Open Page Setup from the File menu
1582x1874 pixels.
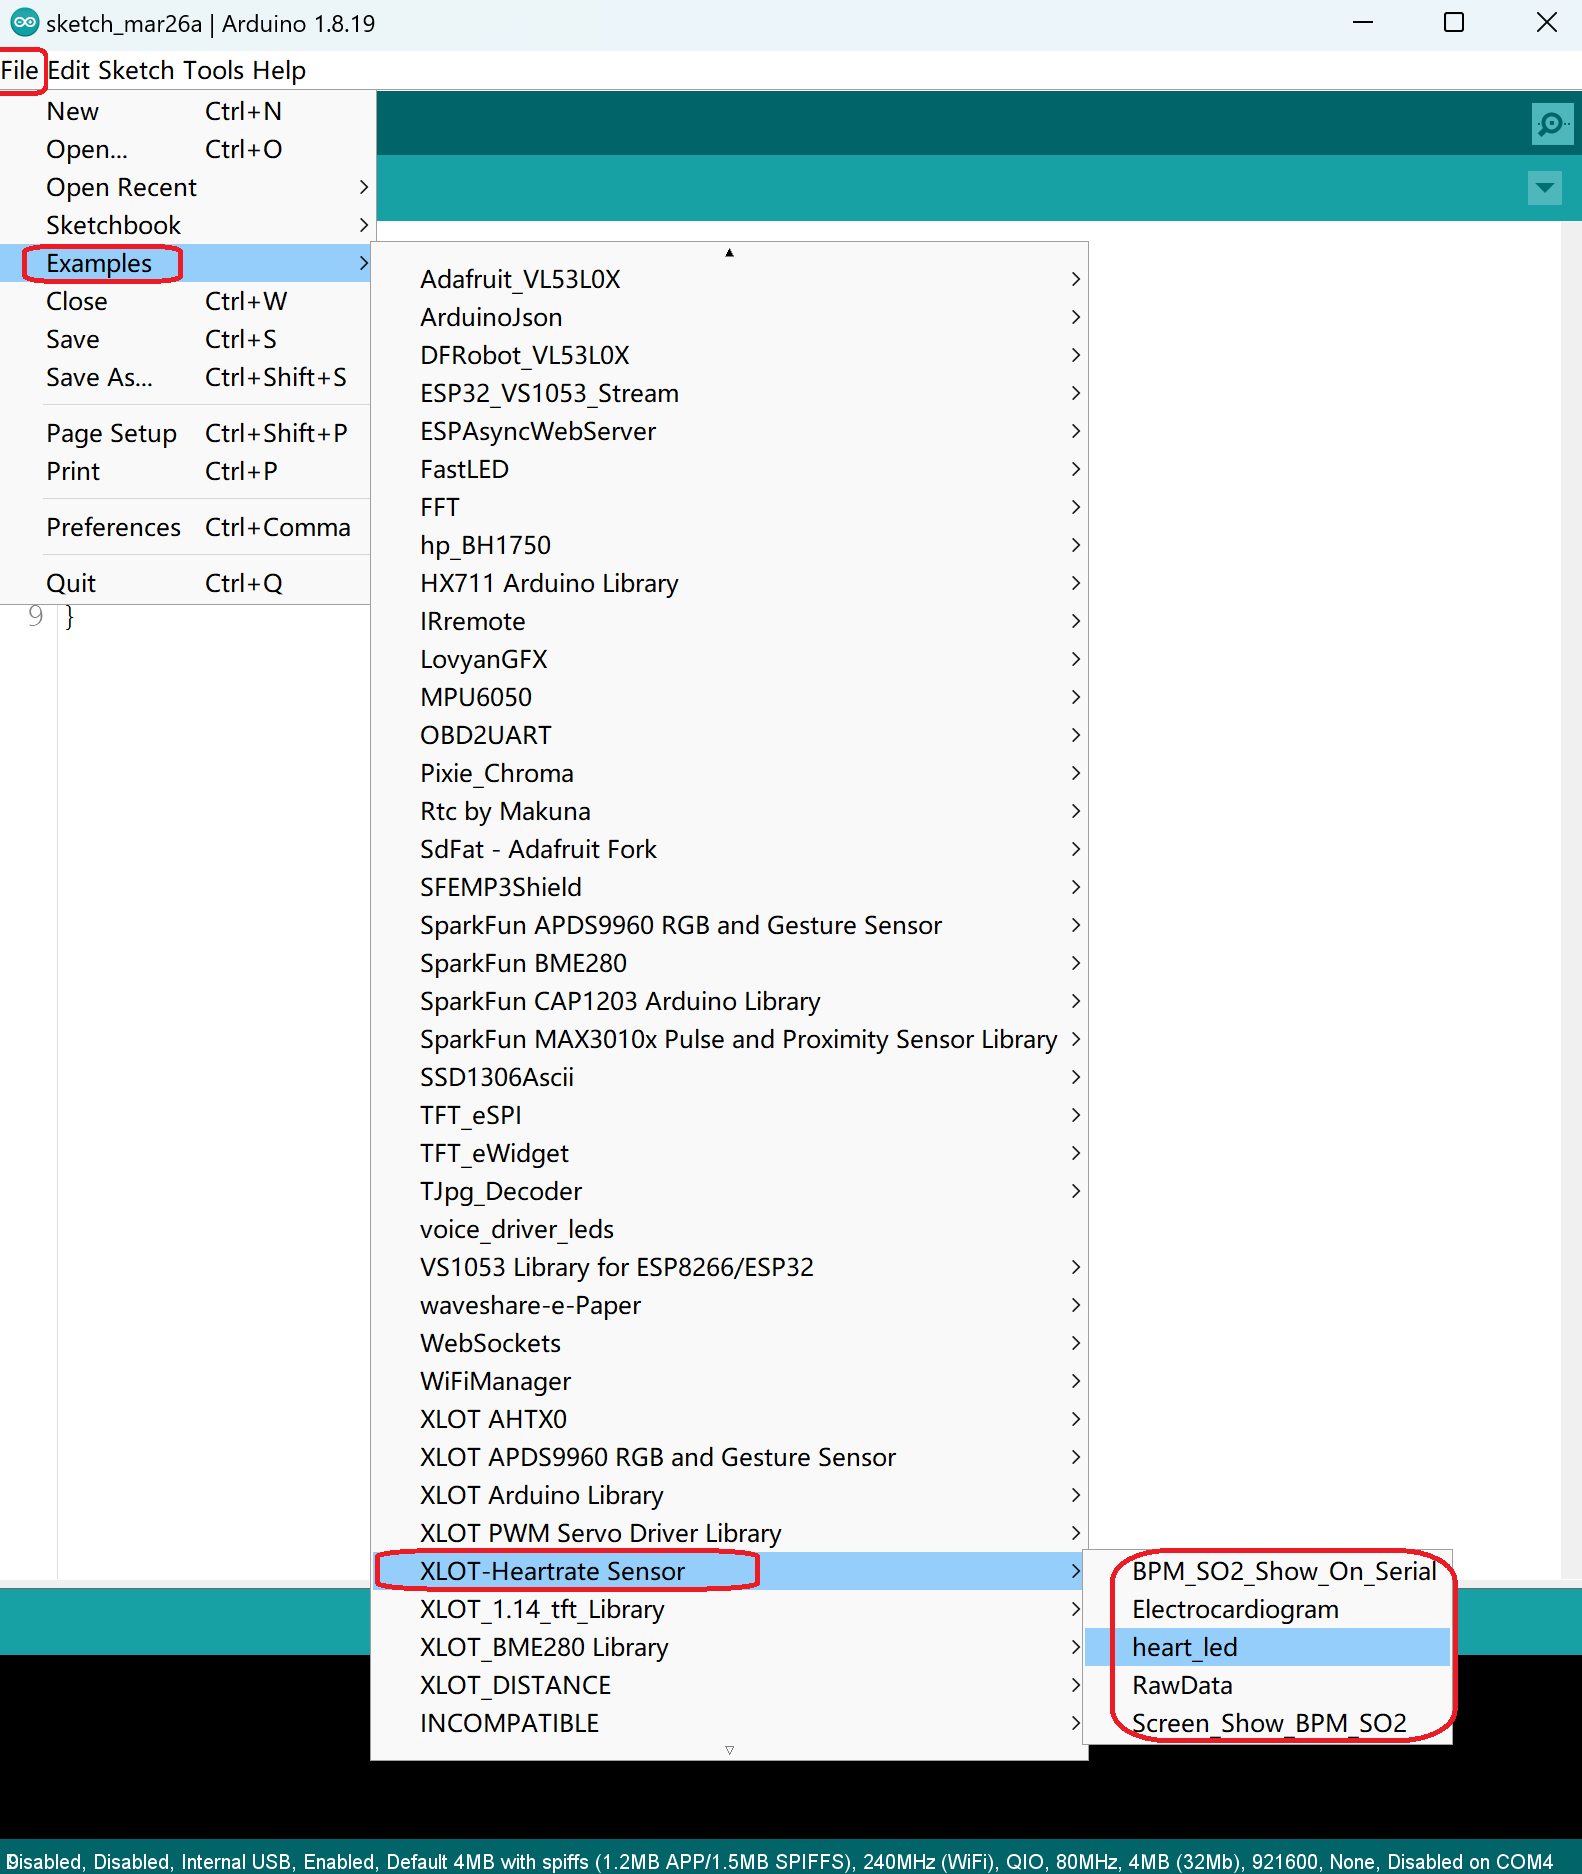click(x=186, y=433)
